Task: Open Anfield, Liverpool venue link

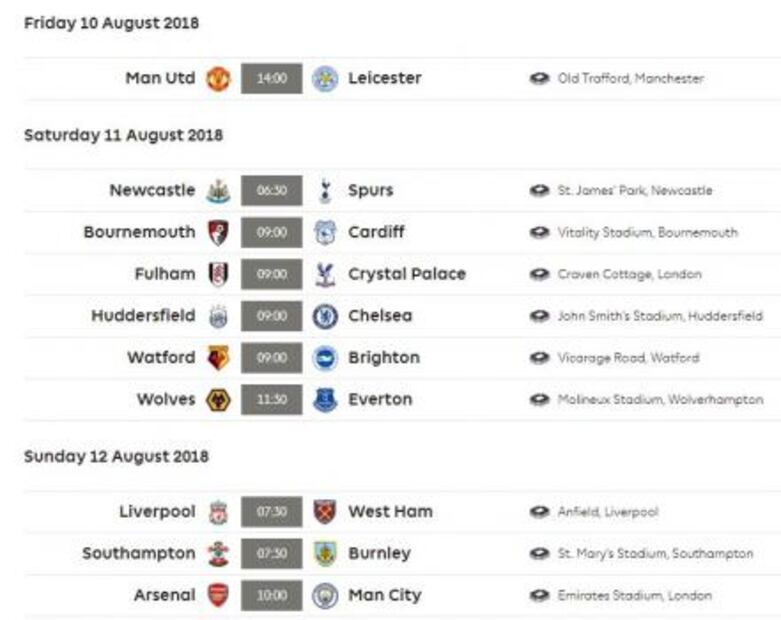Action: (x=607, y=512)
